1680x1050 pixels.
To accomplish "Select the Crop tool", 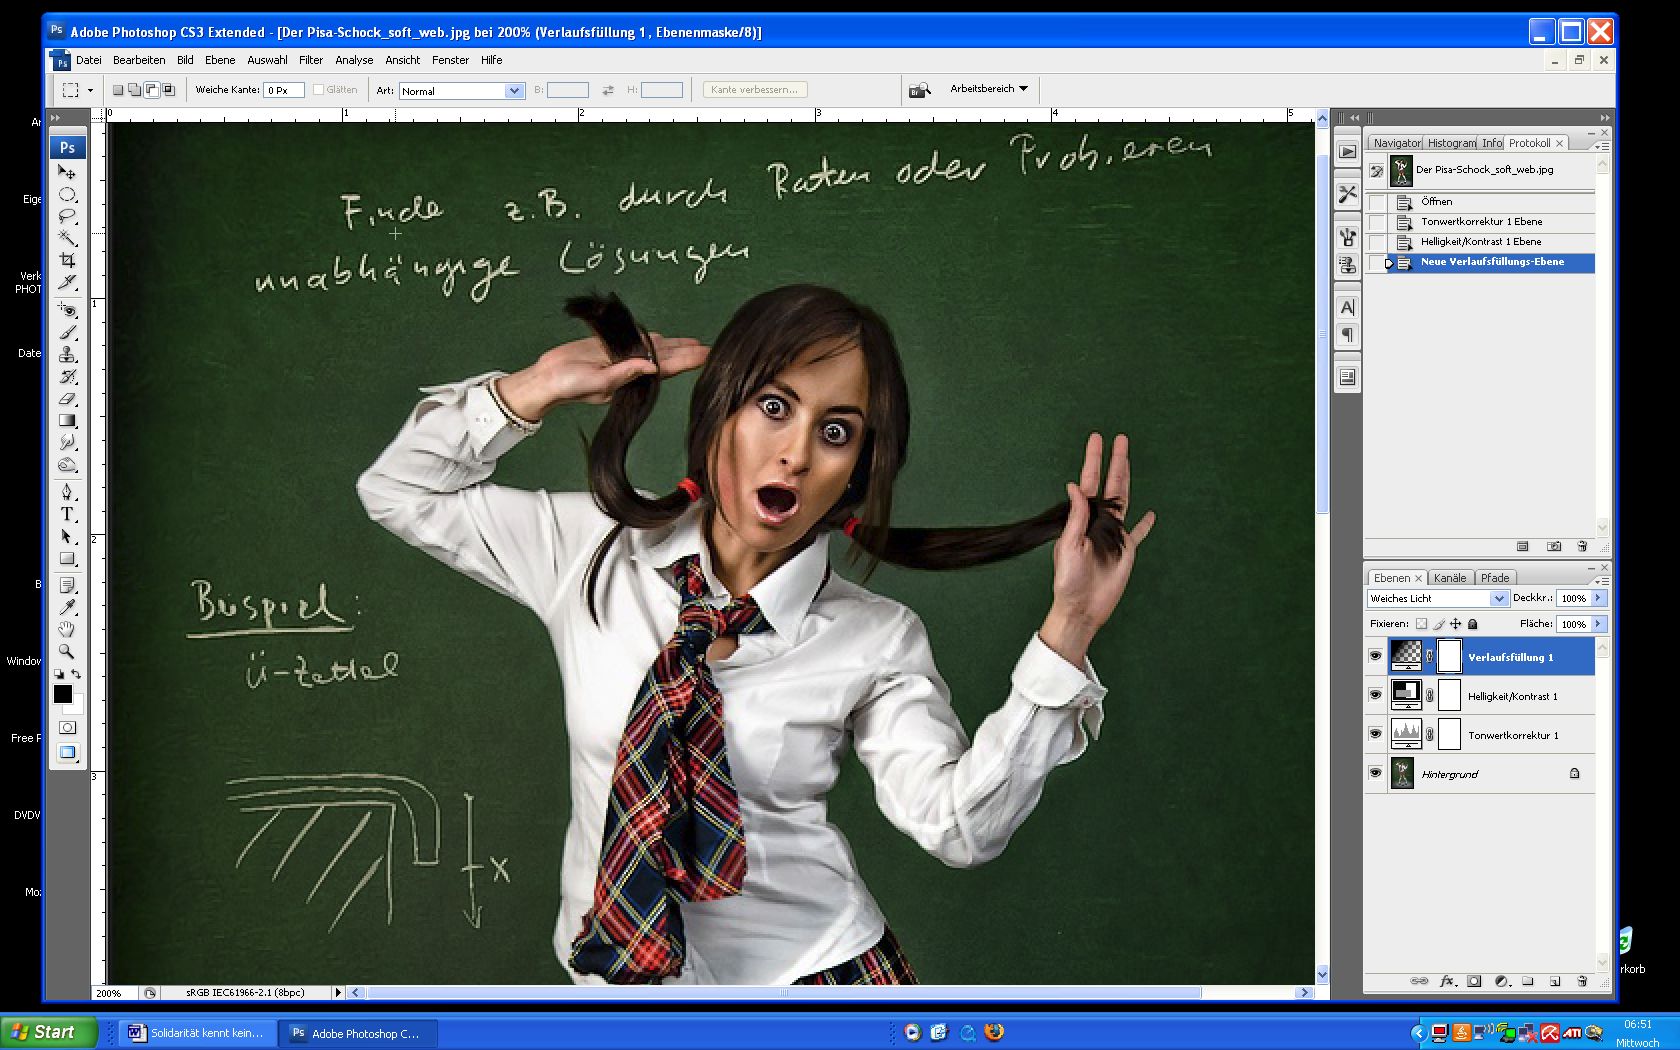I will 67,260.
